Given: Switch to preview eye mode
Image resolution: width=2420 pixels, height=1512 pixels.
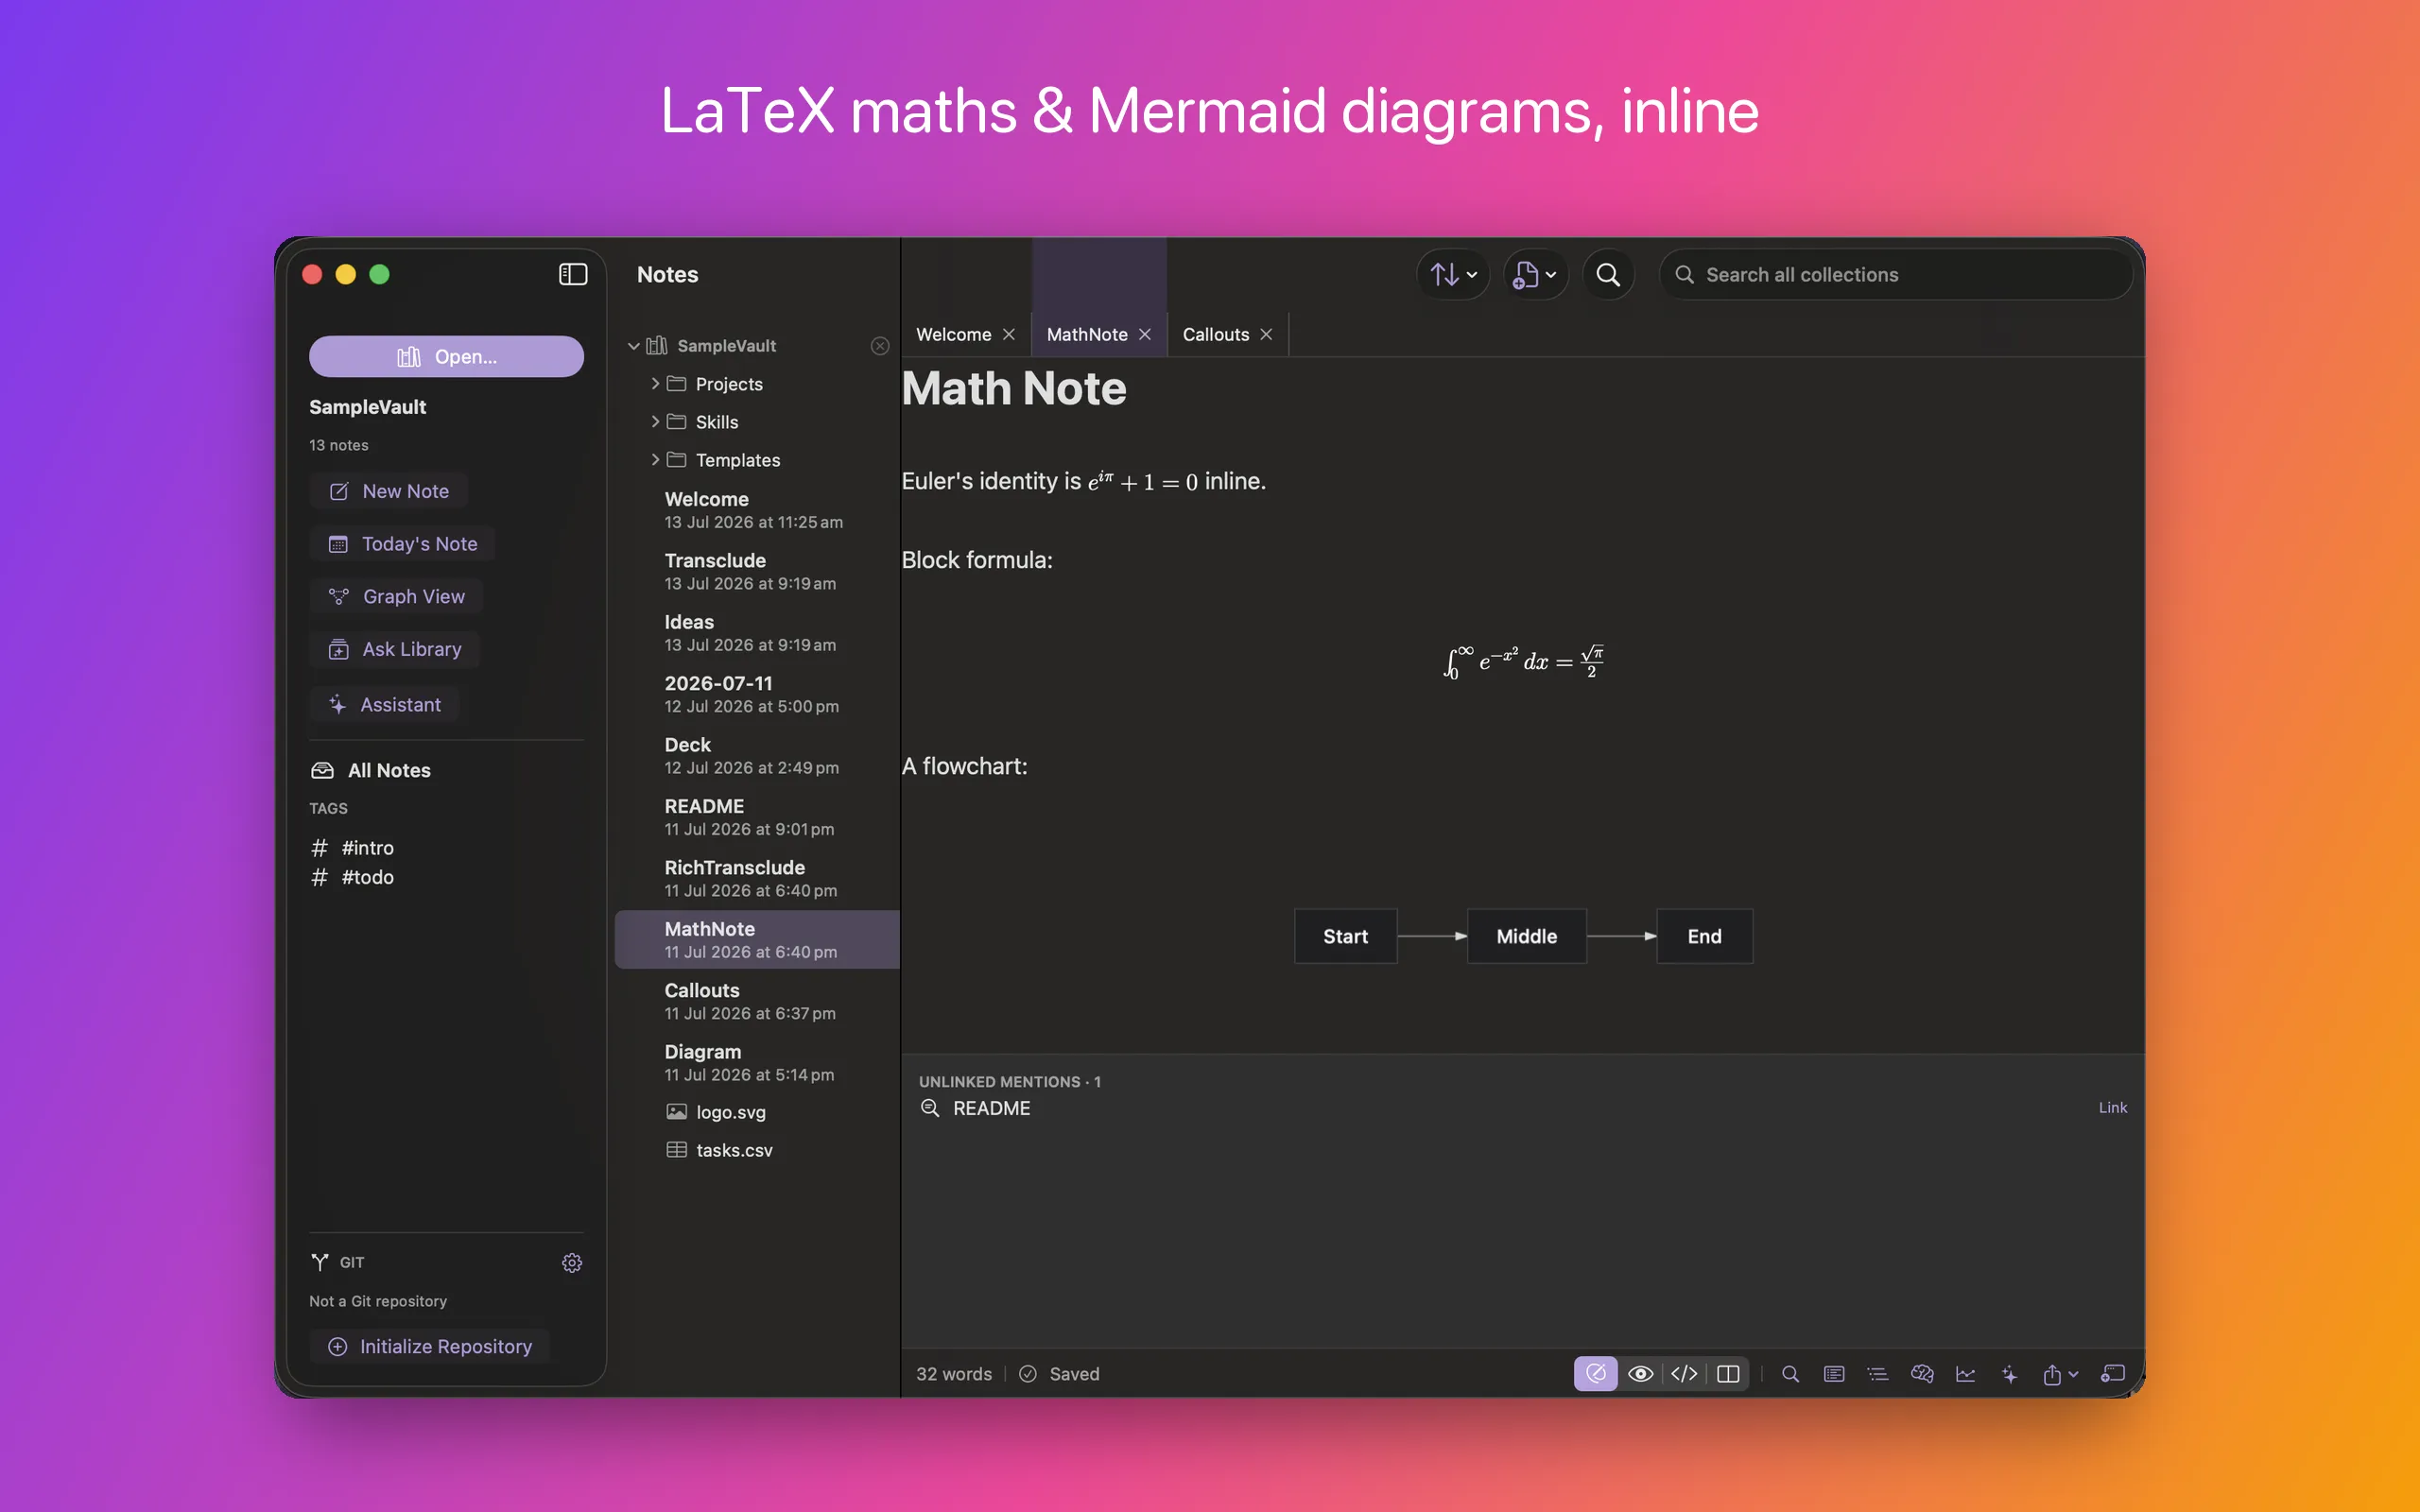Looking at the screenshot, I should click(1640, 1374).
